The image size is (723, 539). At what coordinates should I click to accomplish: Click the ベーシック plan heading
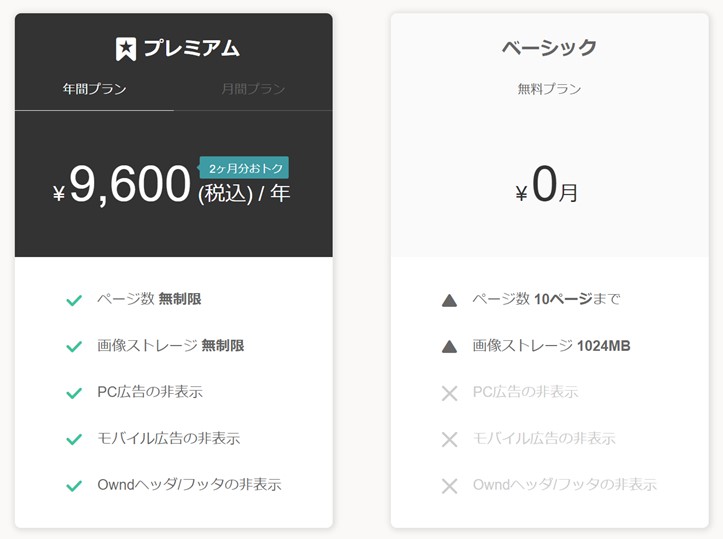pos(549,47)
